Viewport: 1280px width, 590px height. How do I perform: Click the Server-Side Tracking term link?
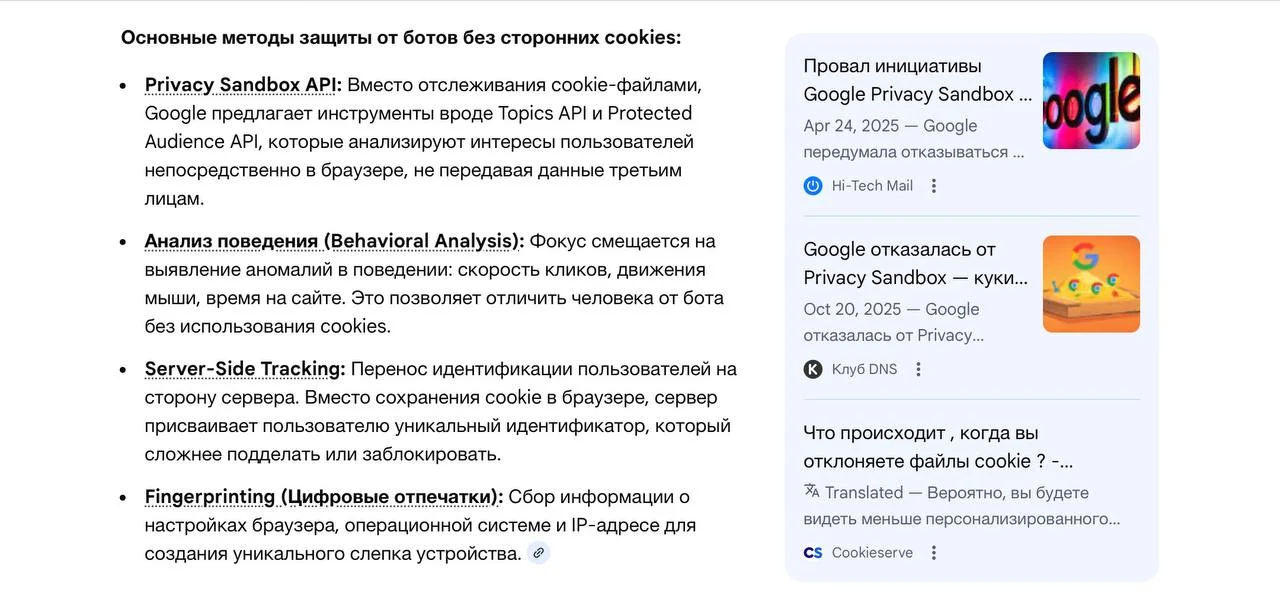tap(245, 369)
